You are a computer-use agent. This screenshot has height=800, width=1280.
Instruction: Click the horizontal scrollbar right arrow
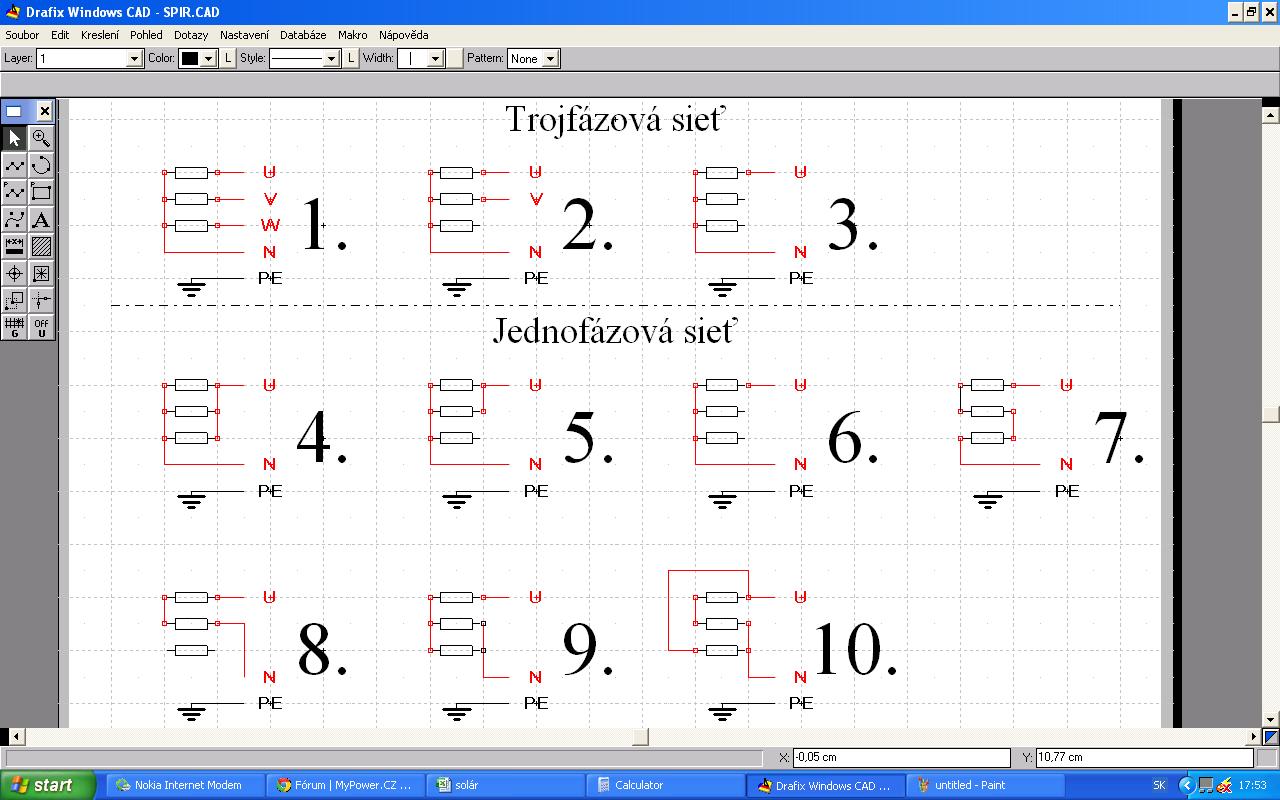tap(1255, 737)
